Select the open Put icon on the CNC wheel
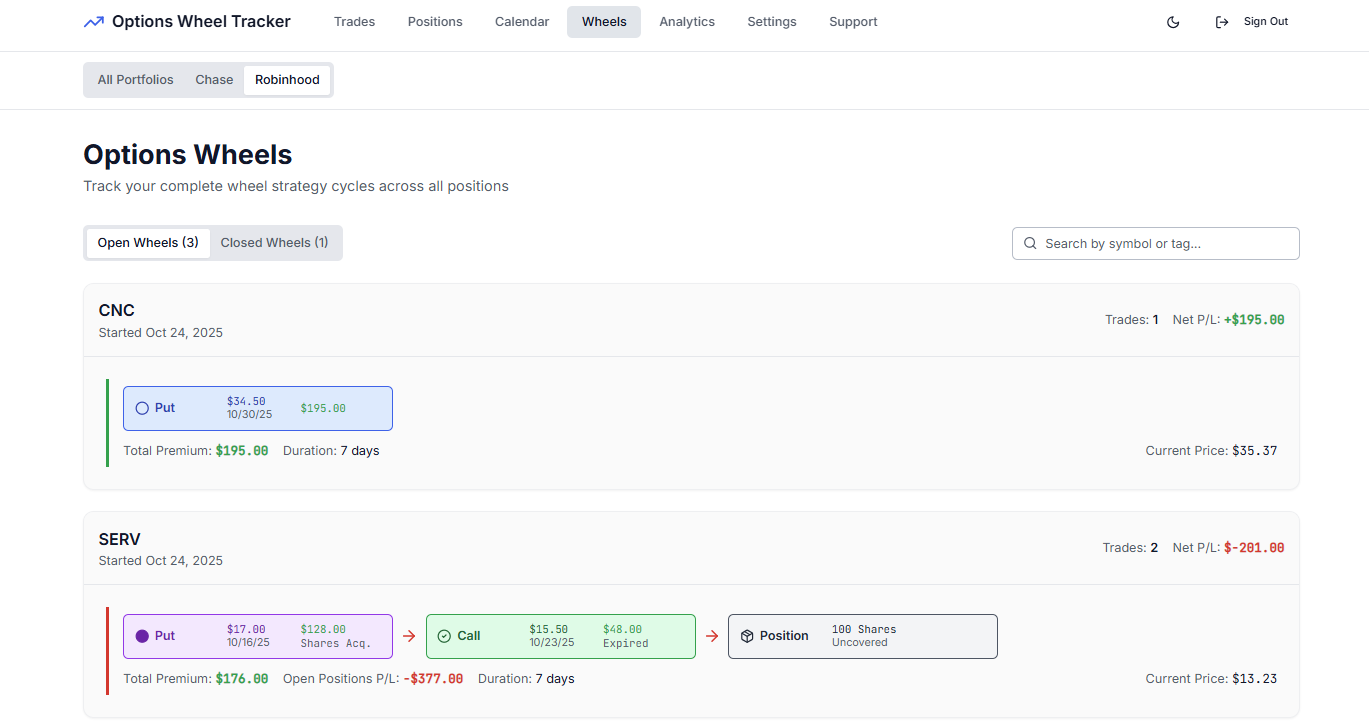The image size is (1369, 728). coord(141,407)
